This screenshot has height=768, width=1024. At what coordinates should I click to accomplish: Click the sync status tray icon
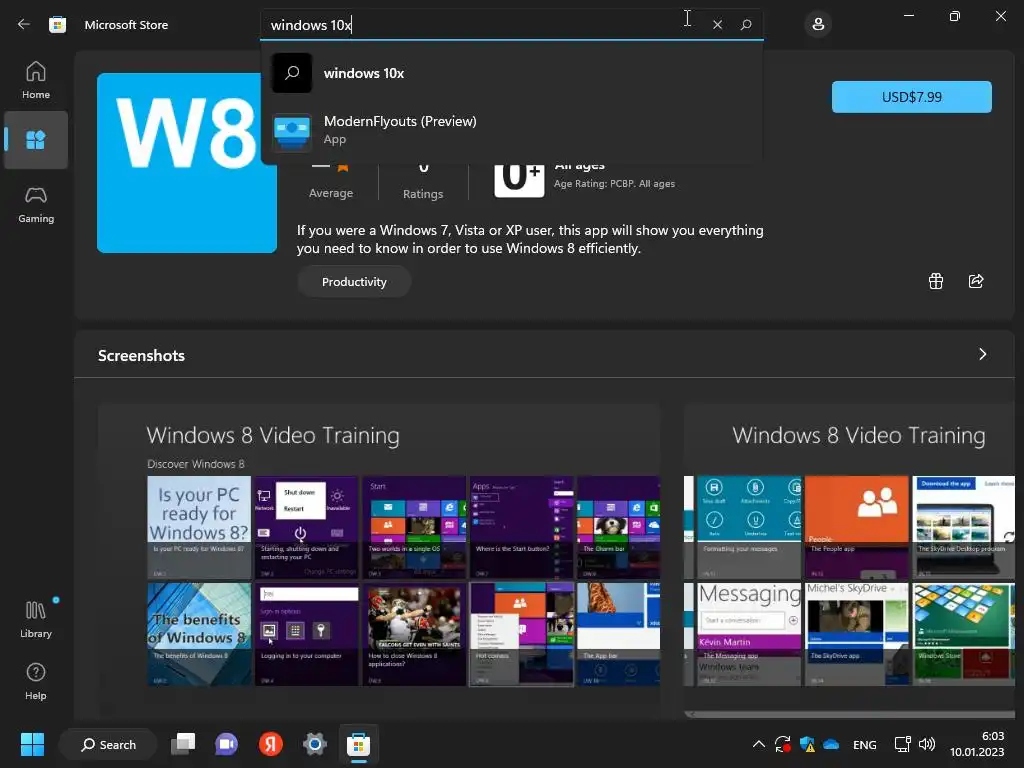pyautogui.click(x=782, y=744)
